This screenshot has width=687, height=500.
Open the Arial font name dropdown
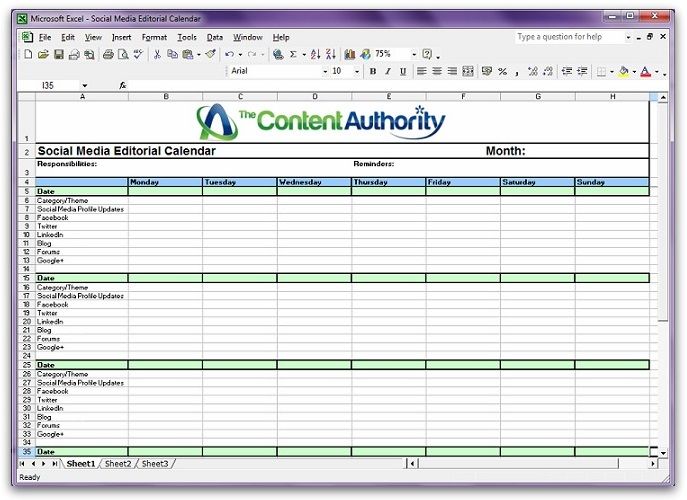(325, 71)
